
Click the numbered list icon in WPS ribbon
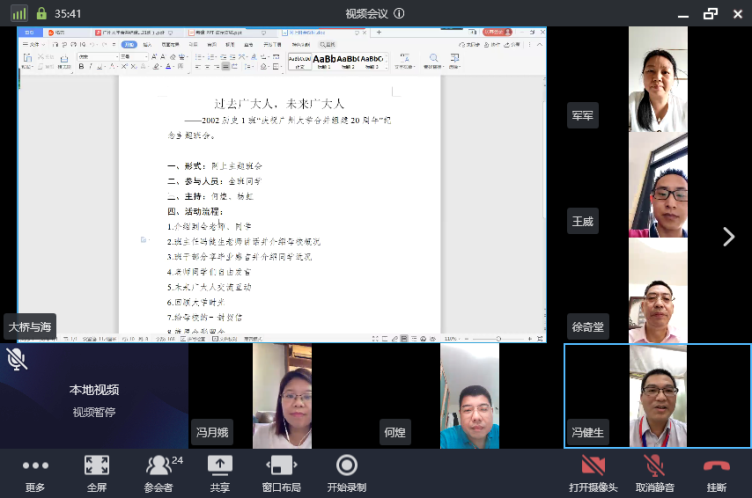[x=211, y=57]
